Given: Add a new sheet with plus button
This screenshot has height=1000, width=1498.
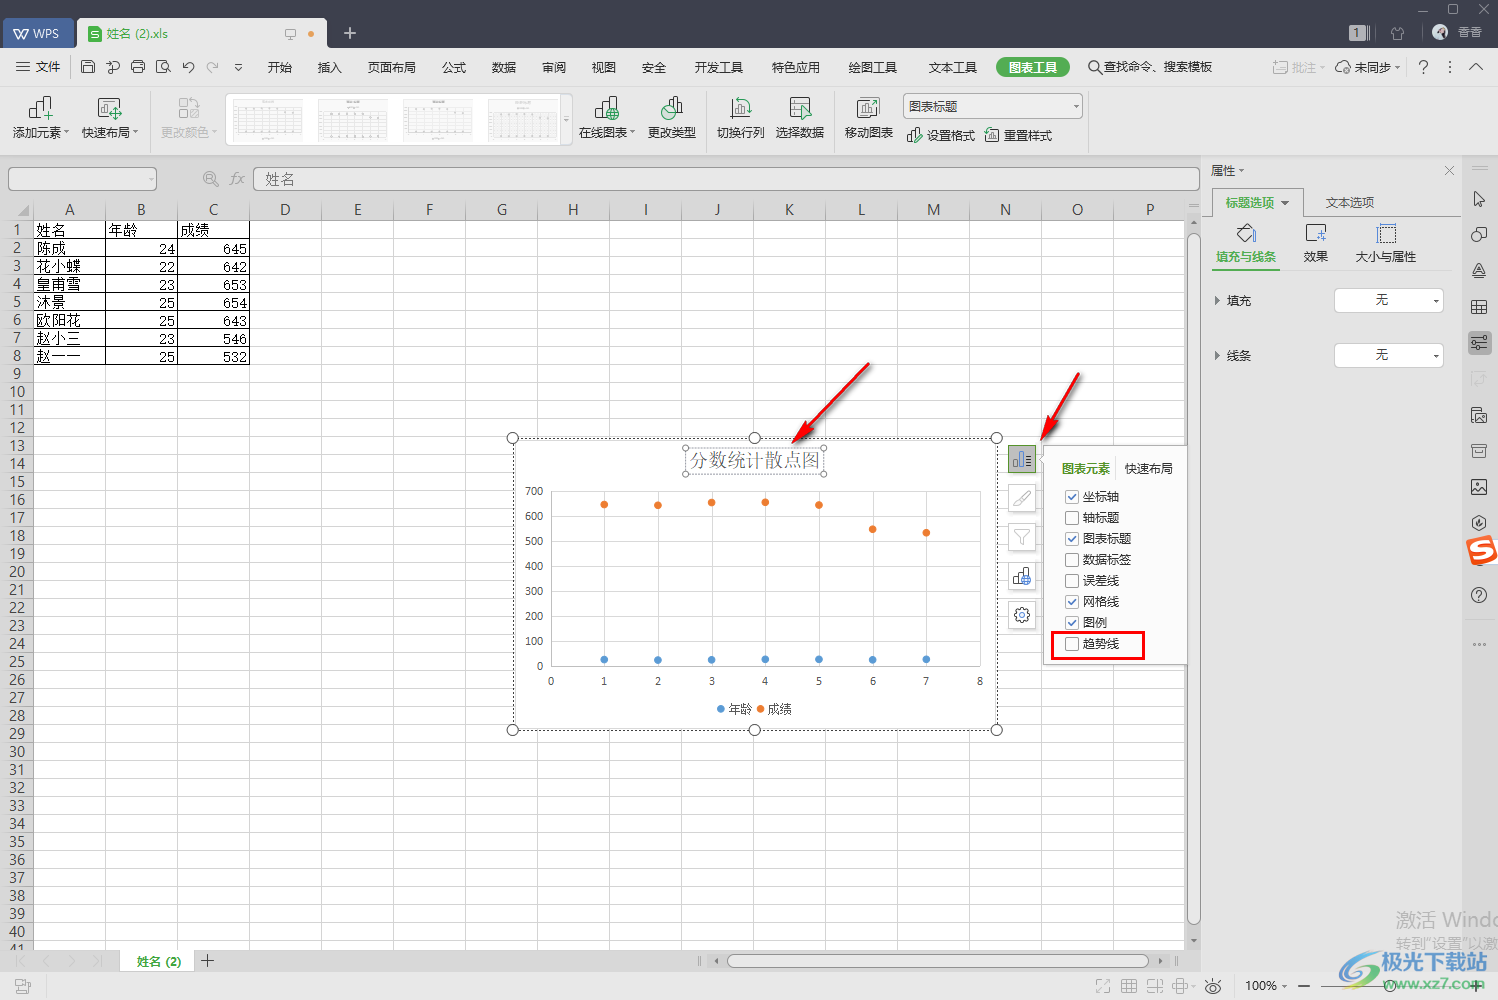Looking at the screenshot, I should click(x=208, y=961).
